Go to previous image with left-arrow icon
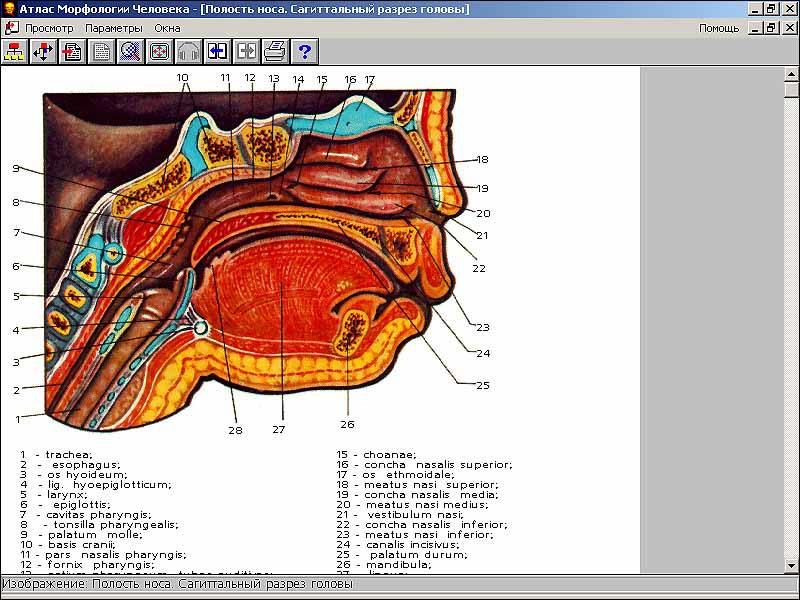The image size is (800, 600). click(217, 51)
